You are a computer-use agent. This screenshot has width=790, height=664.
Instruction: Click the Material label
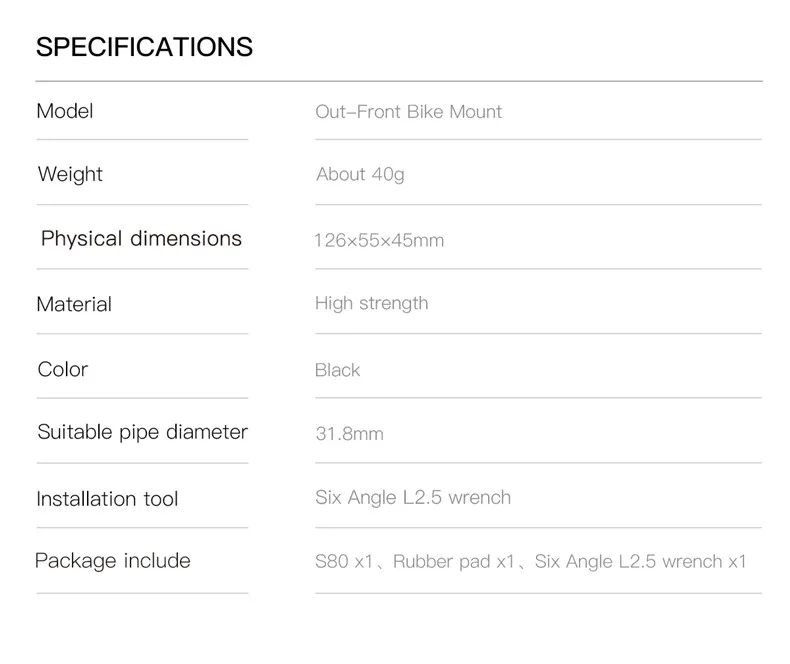(74, 304)
